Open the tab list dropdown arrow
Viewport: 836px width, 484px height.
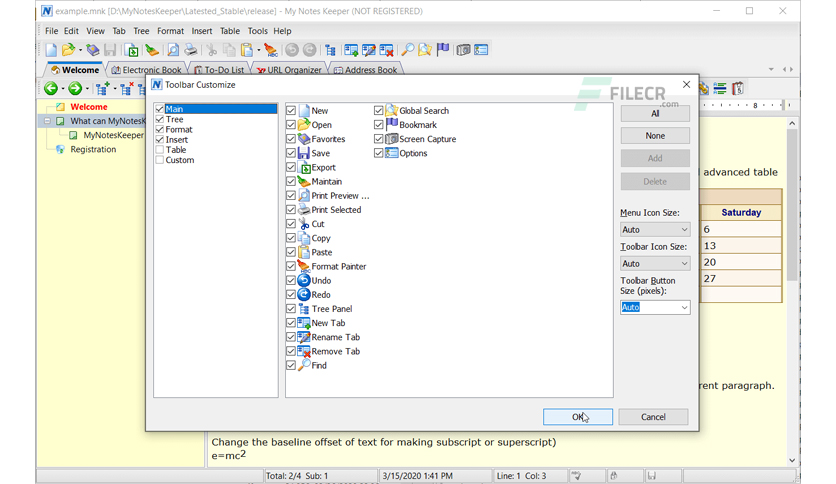(x=771, y=69)
